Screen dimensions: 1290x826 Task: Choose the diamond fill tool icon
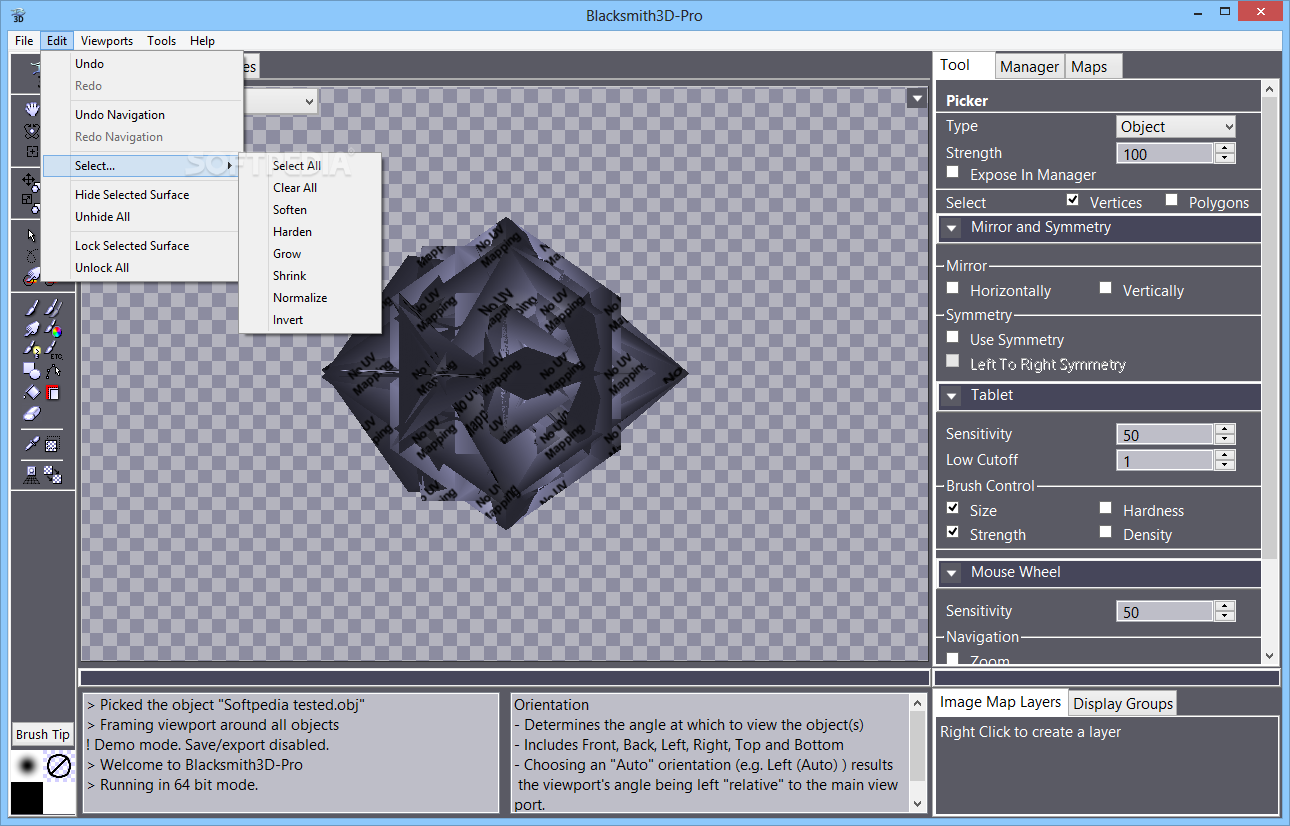click(x=32, y=392)
